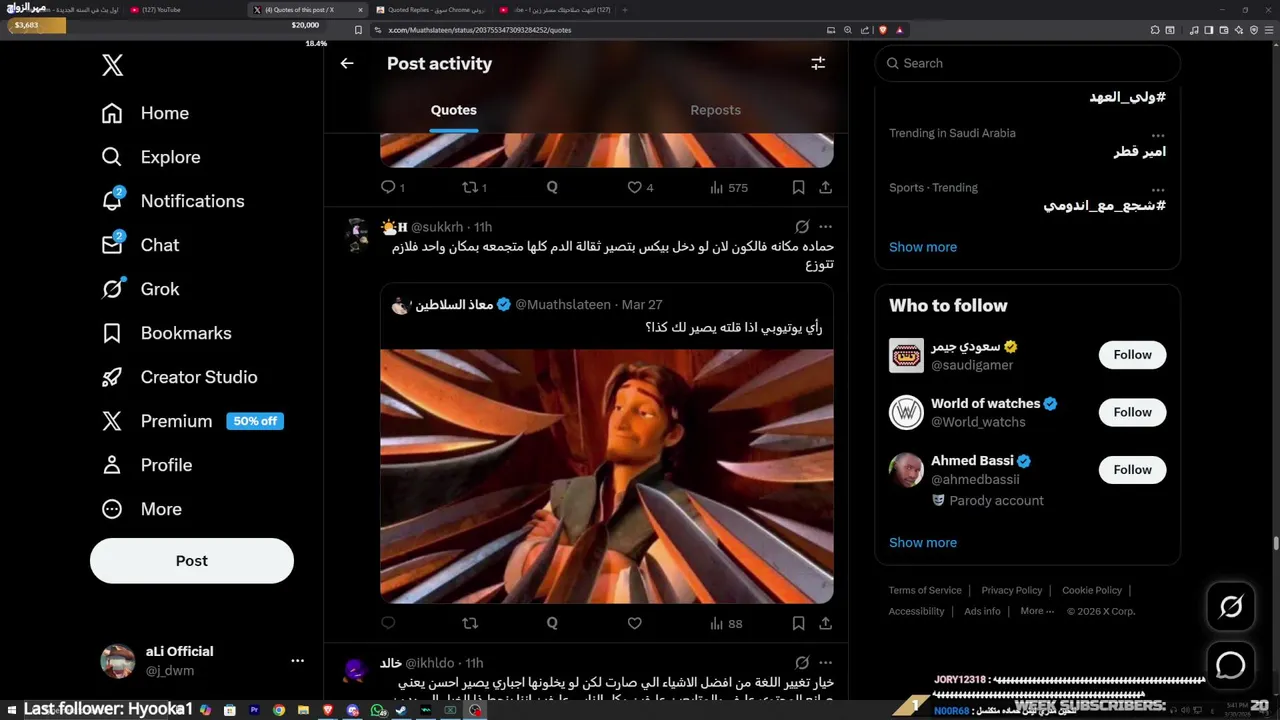Open Grok from the sidebar

point(140,289)
